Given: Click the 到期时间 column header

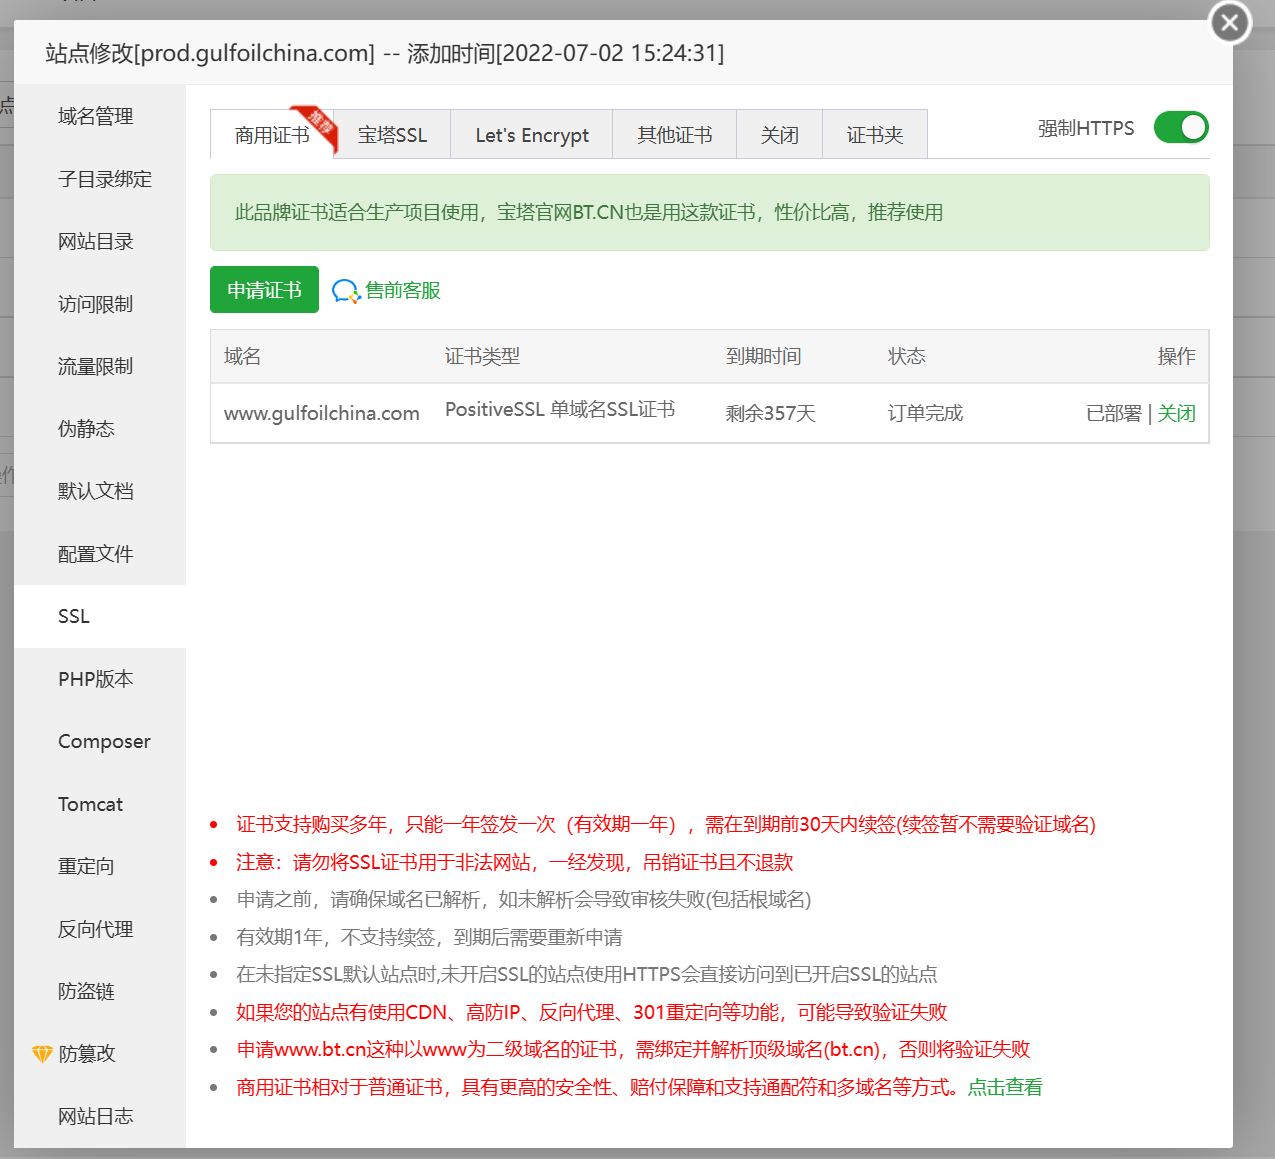Looking at the screenshot, I should click(763, 356).
